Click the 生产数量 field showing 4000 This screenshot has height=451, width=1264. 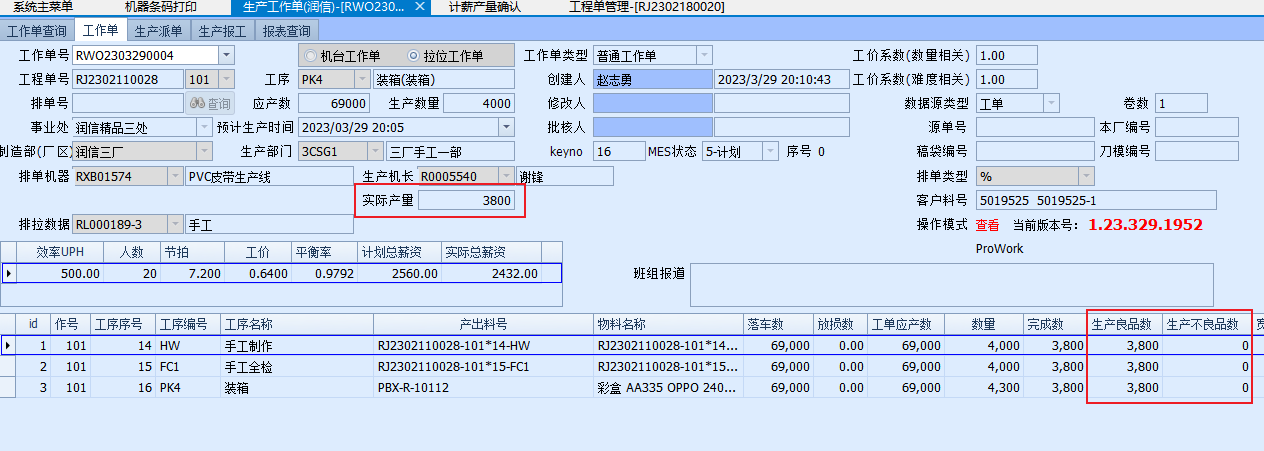click(479, 103)
